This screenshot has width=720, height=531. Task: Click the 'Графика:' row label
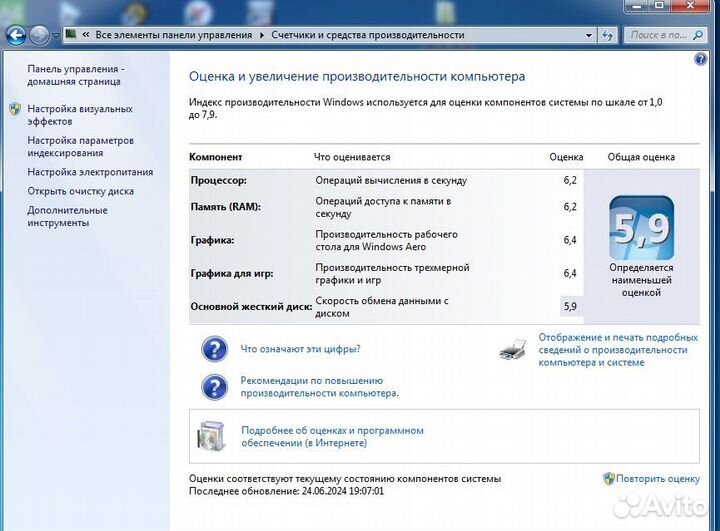[212, 240]
